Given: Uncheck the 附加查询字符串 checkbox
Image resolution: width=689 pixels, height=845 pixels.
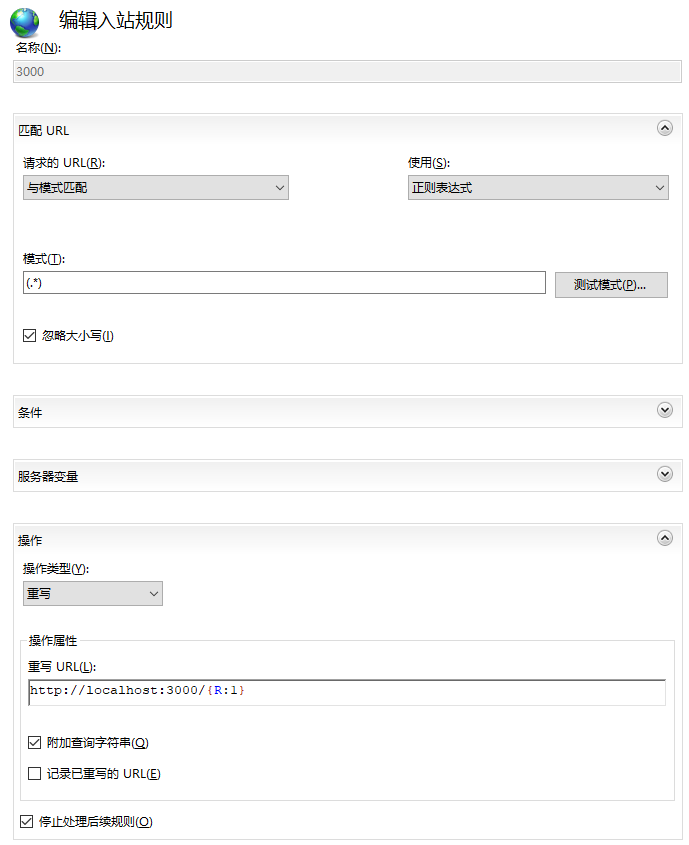Looking at the screenshot, I should [35, 743].
